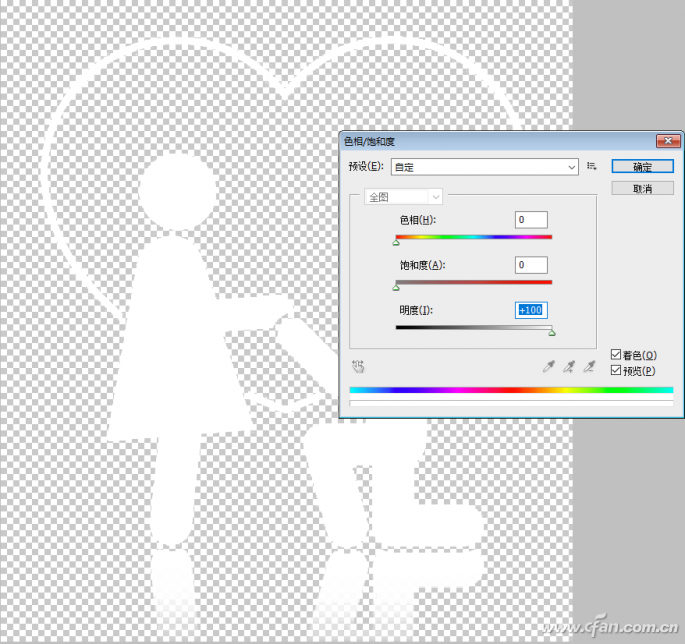The image size is (685, 644).
Task: Toggle the 预览 preview checkbox
Action: 616,370
